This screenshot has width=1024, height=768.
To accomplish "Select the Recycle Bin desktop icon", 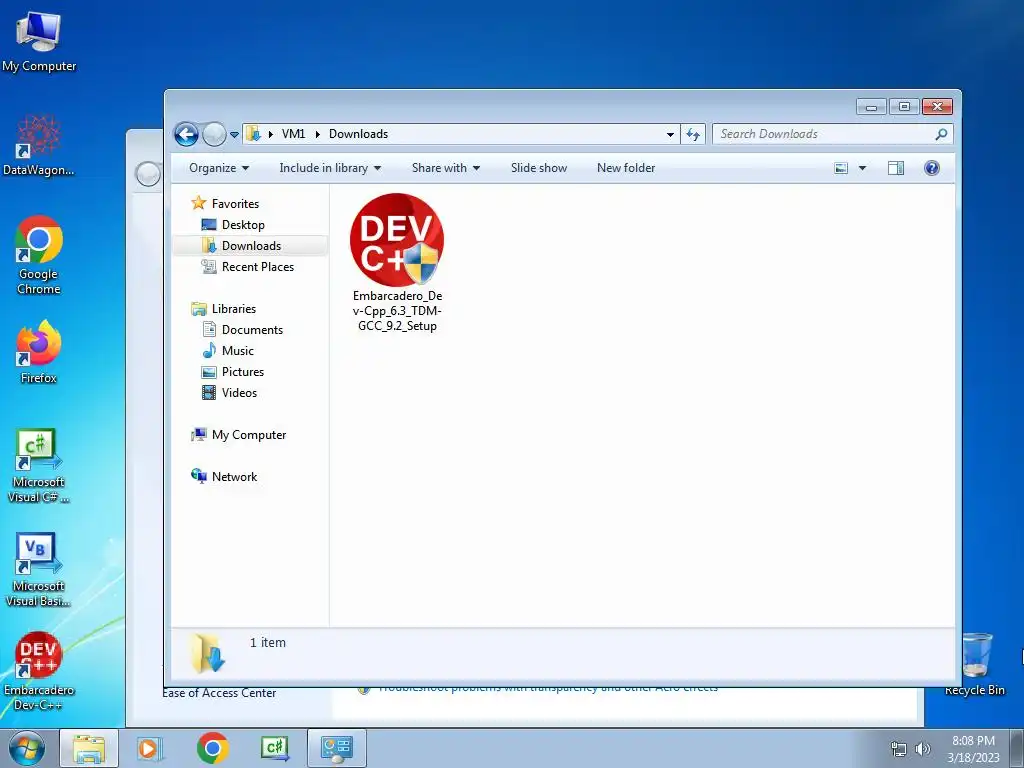I will pos(975,665).
